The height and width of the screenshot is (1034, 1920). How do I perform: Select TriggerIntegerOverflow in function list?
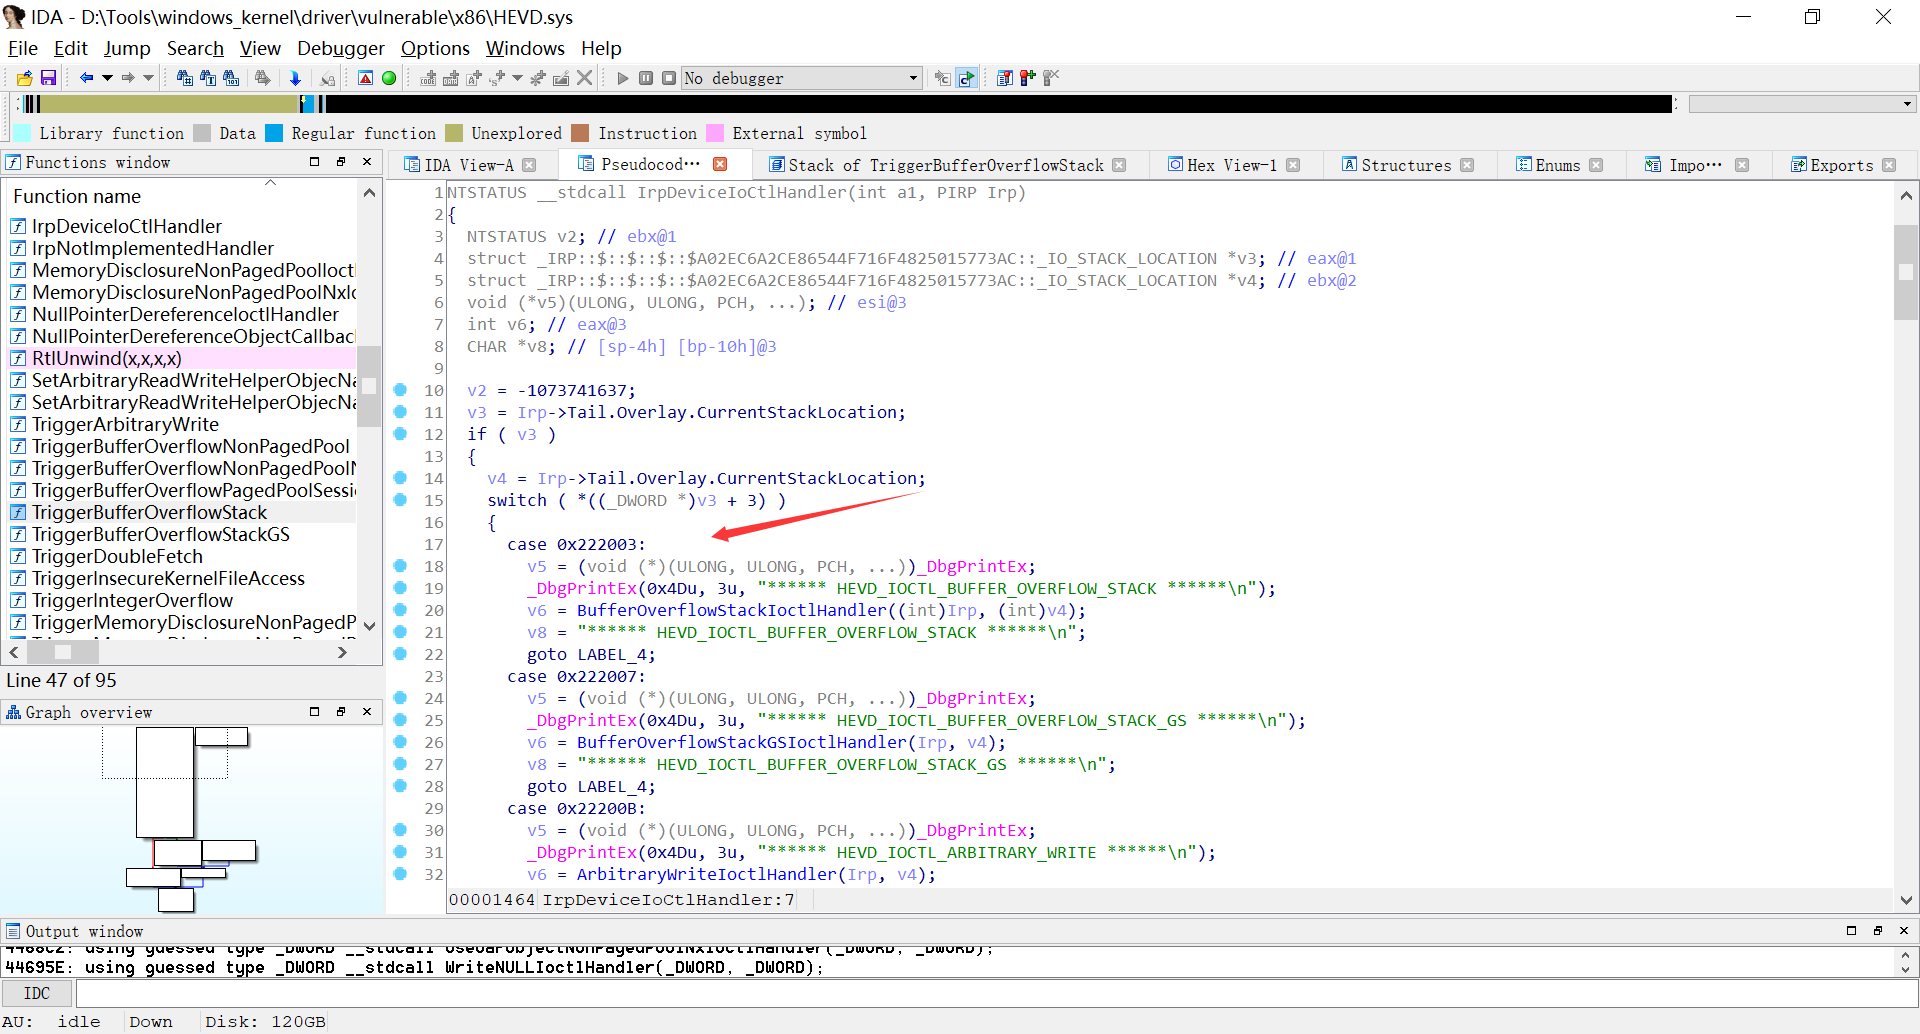[x=132, y=600]
